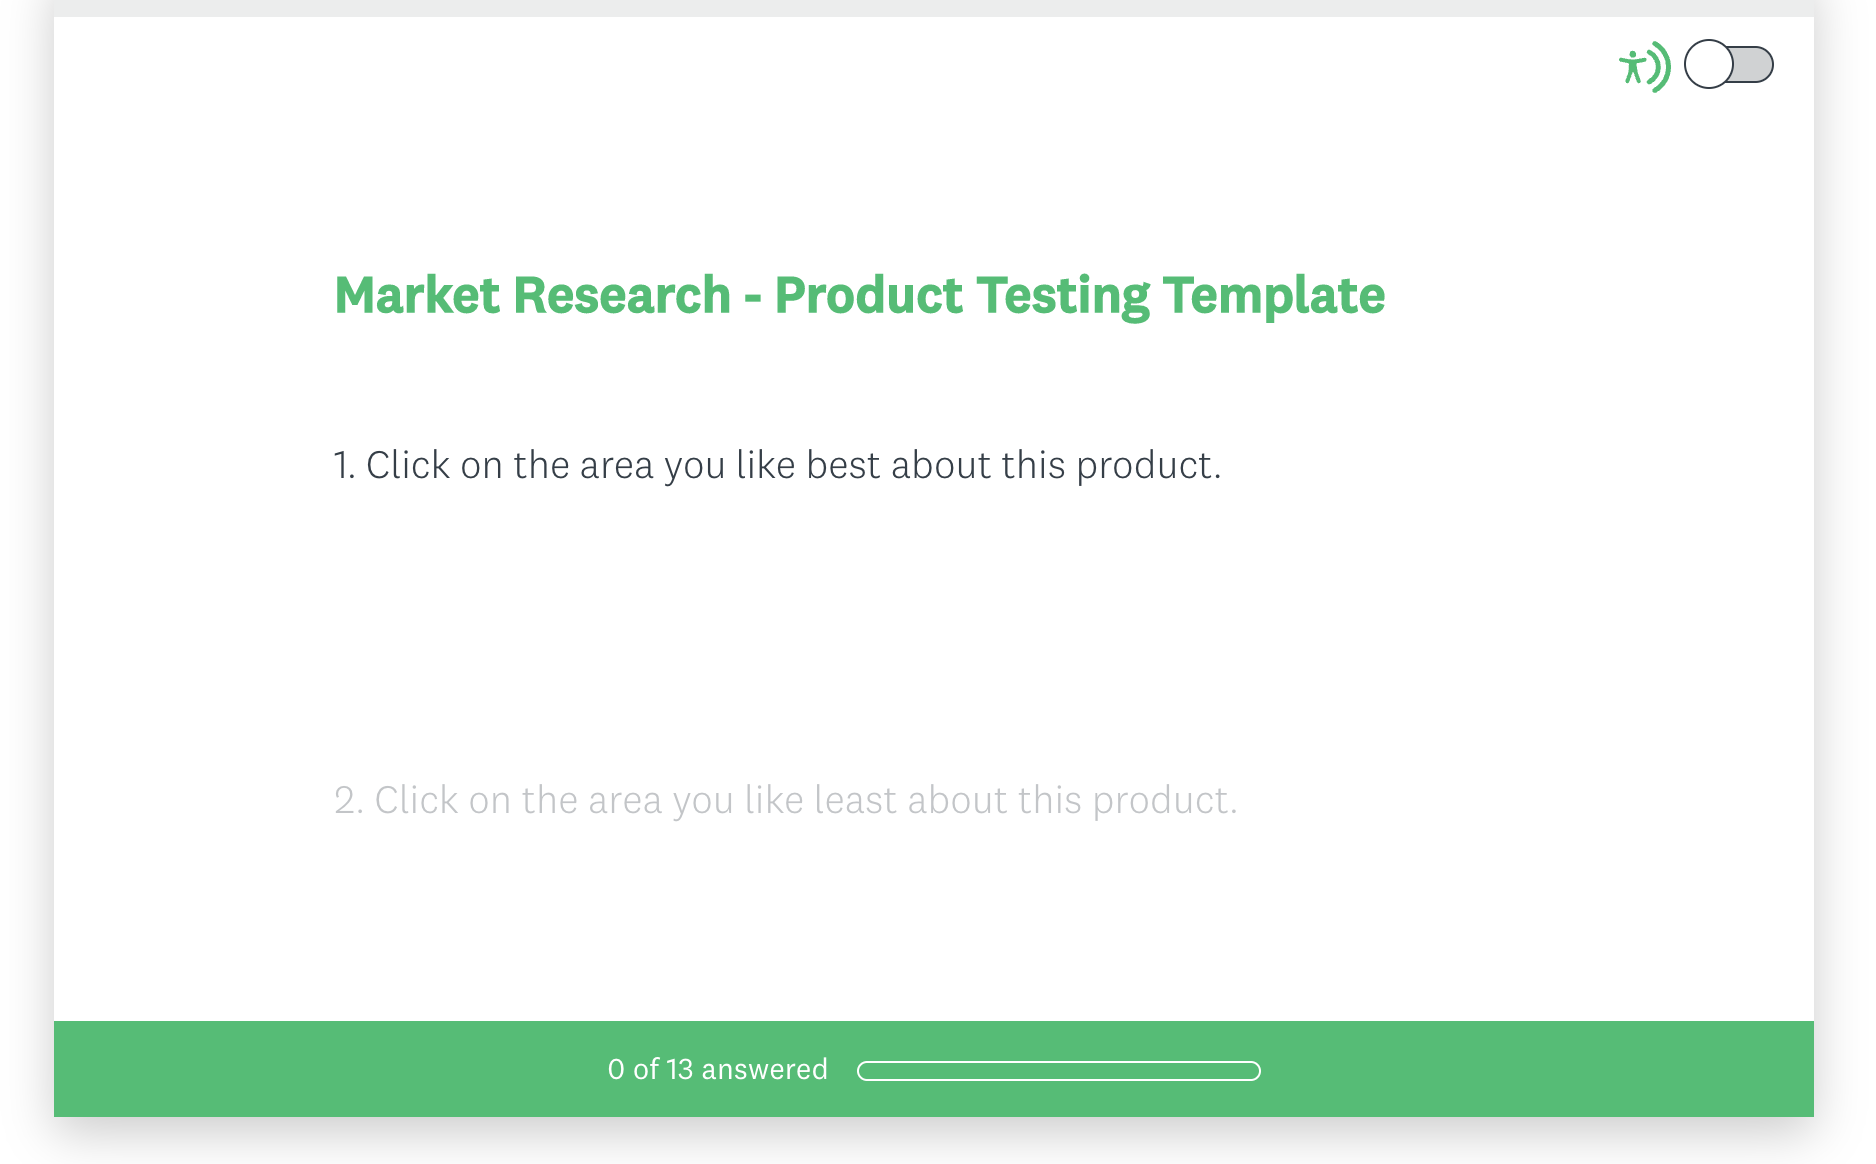1876x1164 pixels.
Task: Click the green screen reader accessibility icon
Action: pos(1645,67)
